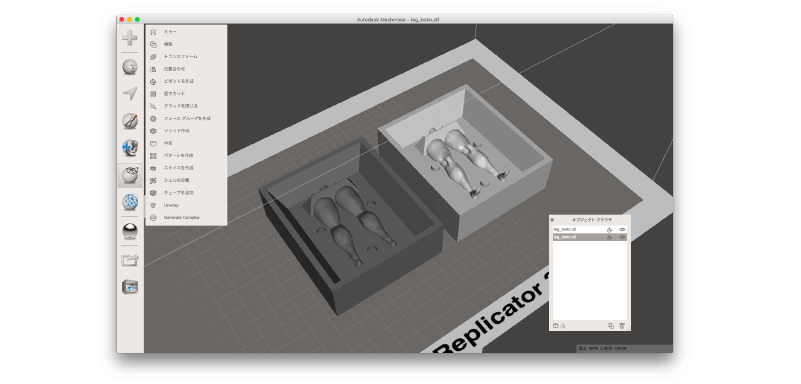Toggle the Edit tool in sidebar
The image size is (801, 384).
click(x=130, y=175)
